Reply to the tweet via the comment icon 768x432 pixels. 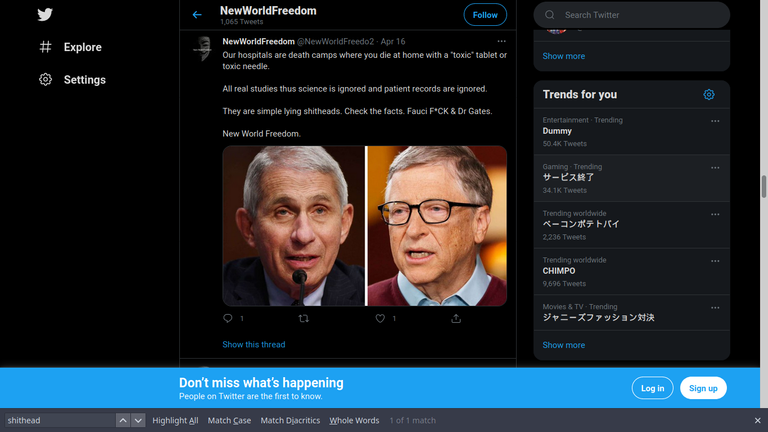(228, 318)
